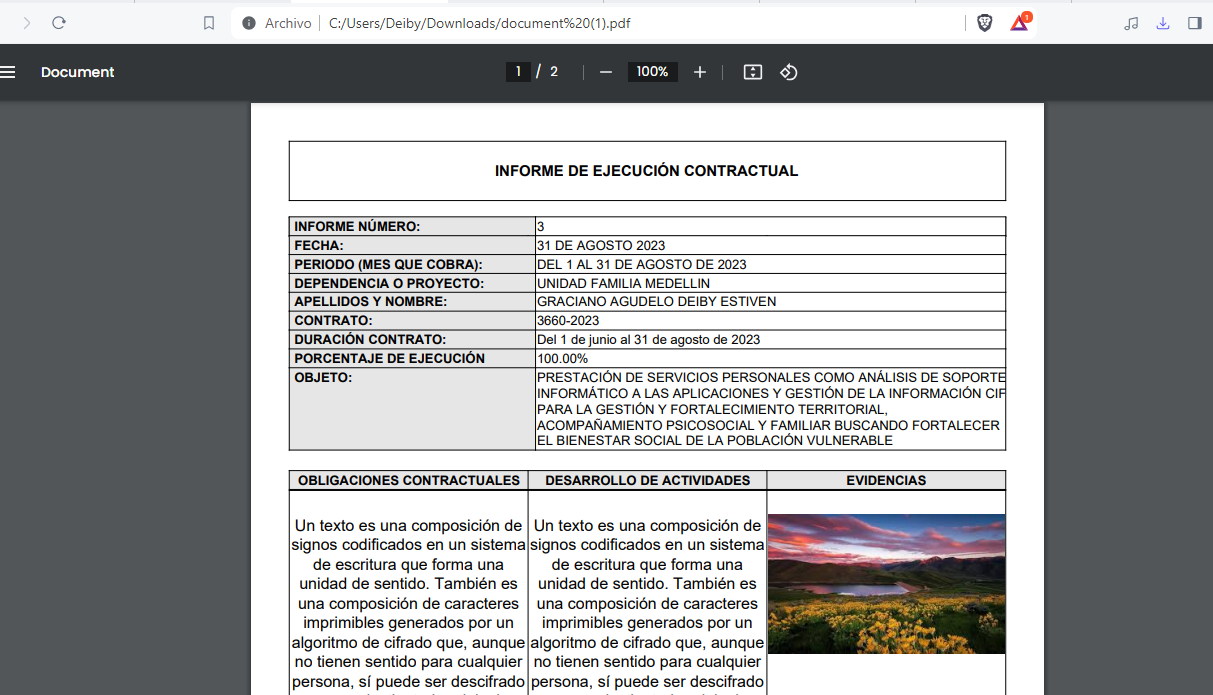Click the DESARROLLO DE ACTIVIDADES column header
Viewport: 1213px width, 695px height.
[x=648, y=481]
